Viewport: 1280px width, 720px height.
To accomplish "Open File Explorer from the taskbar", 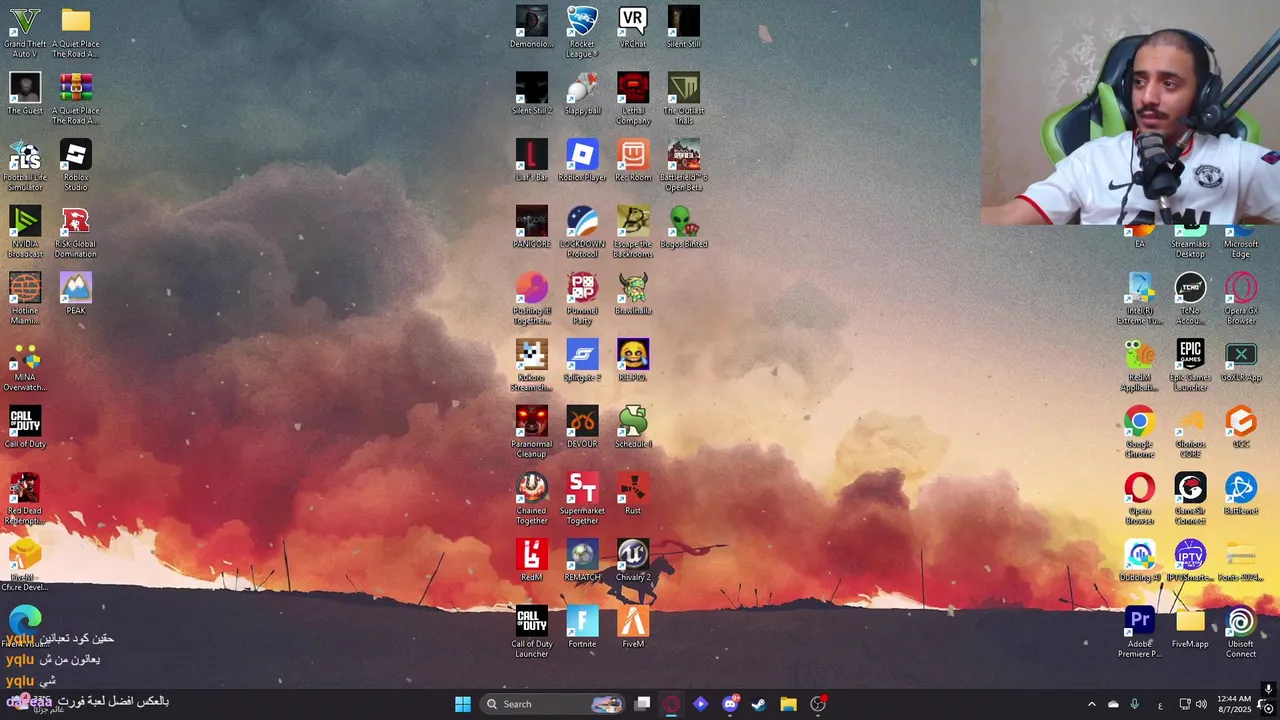I will pyautogui.click(x=788, y=704).
